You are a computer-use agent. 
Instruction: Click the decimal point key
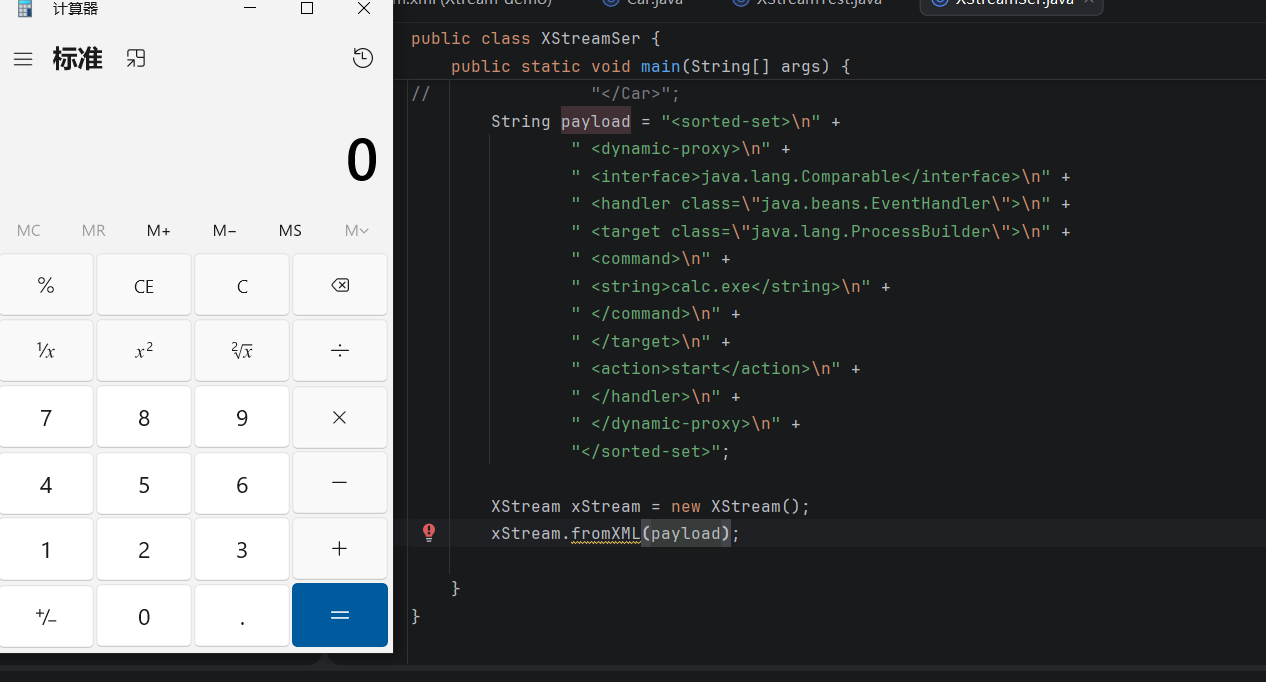click(242, 616)
